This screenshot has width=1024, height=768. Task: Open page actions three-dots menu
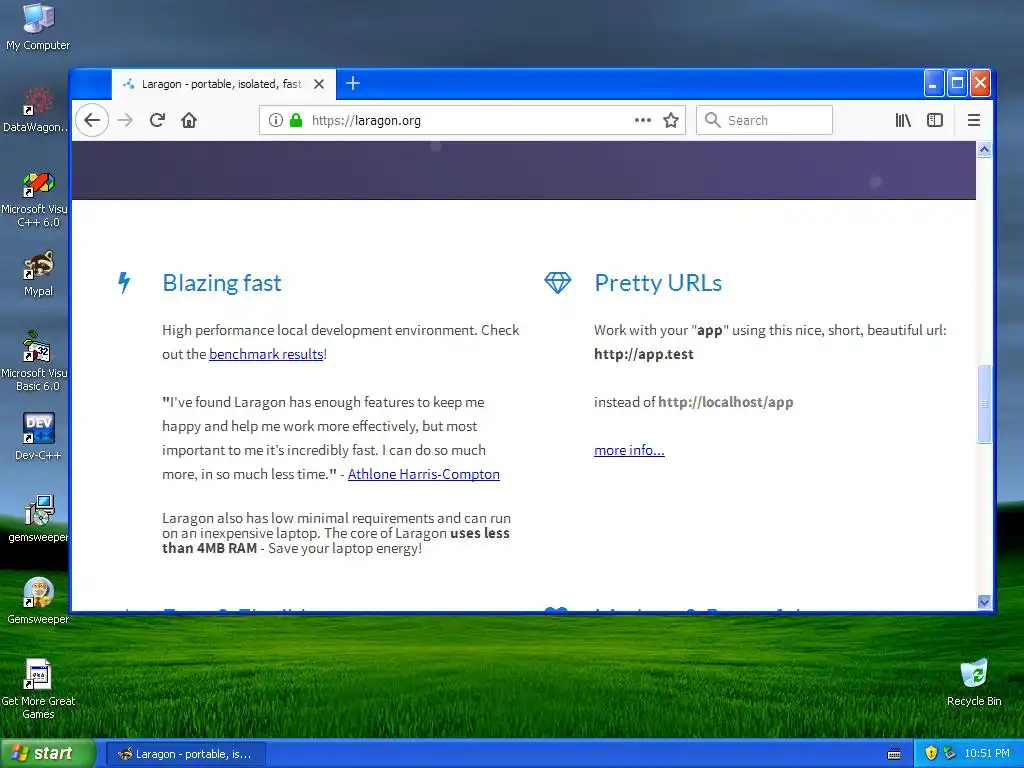pos(643,120)
